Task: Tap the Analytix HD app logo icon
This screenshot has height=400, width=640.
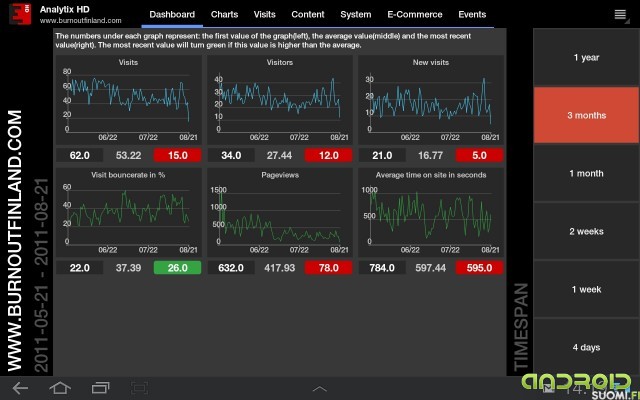Action: pyautogui.click(x=20, y=13)
